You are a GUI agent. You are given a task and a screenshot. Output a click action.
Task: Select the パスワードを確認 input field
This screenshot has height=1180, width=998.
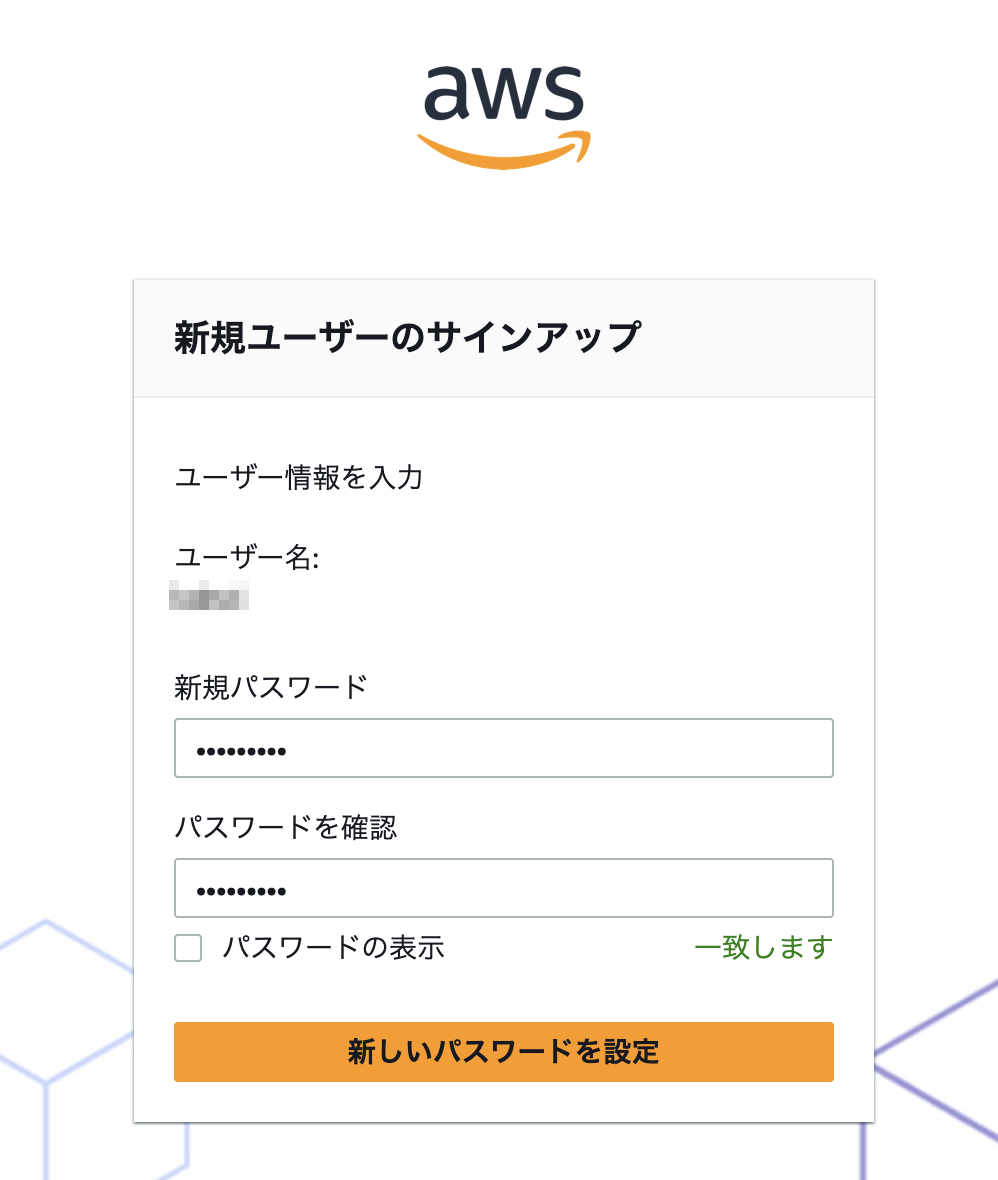(x=503, y=887)
